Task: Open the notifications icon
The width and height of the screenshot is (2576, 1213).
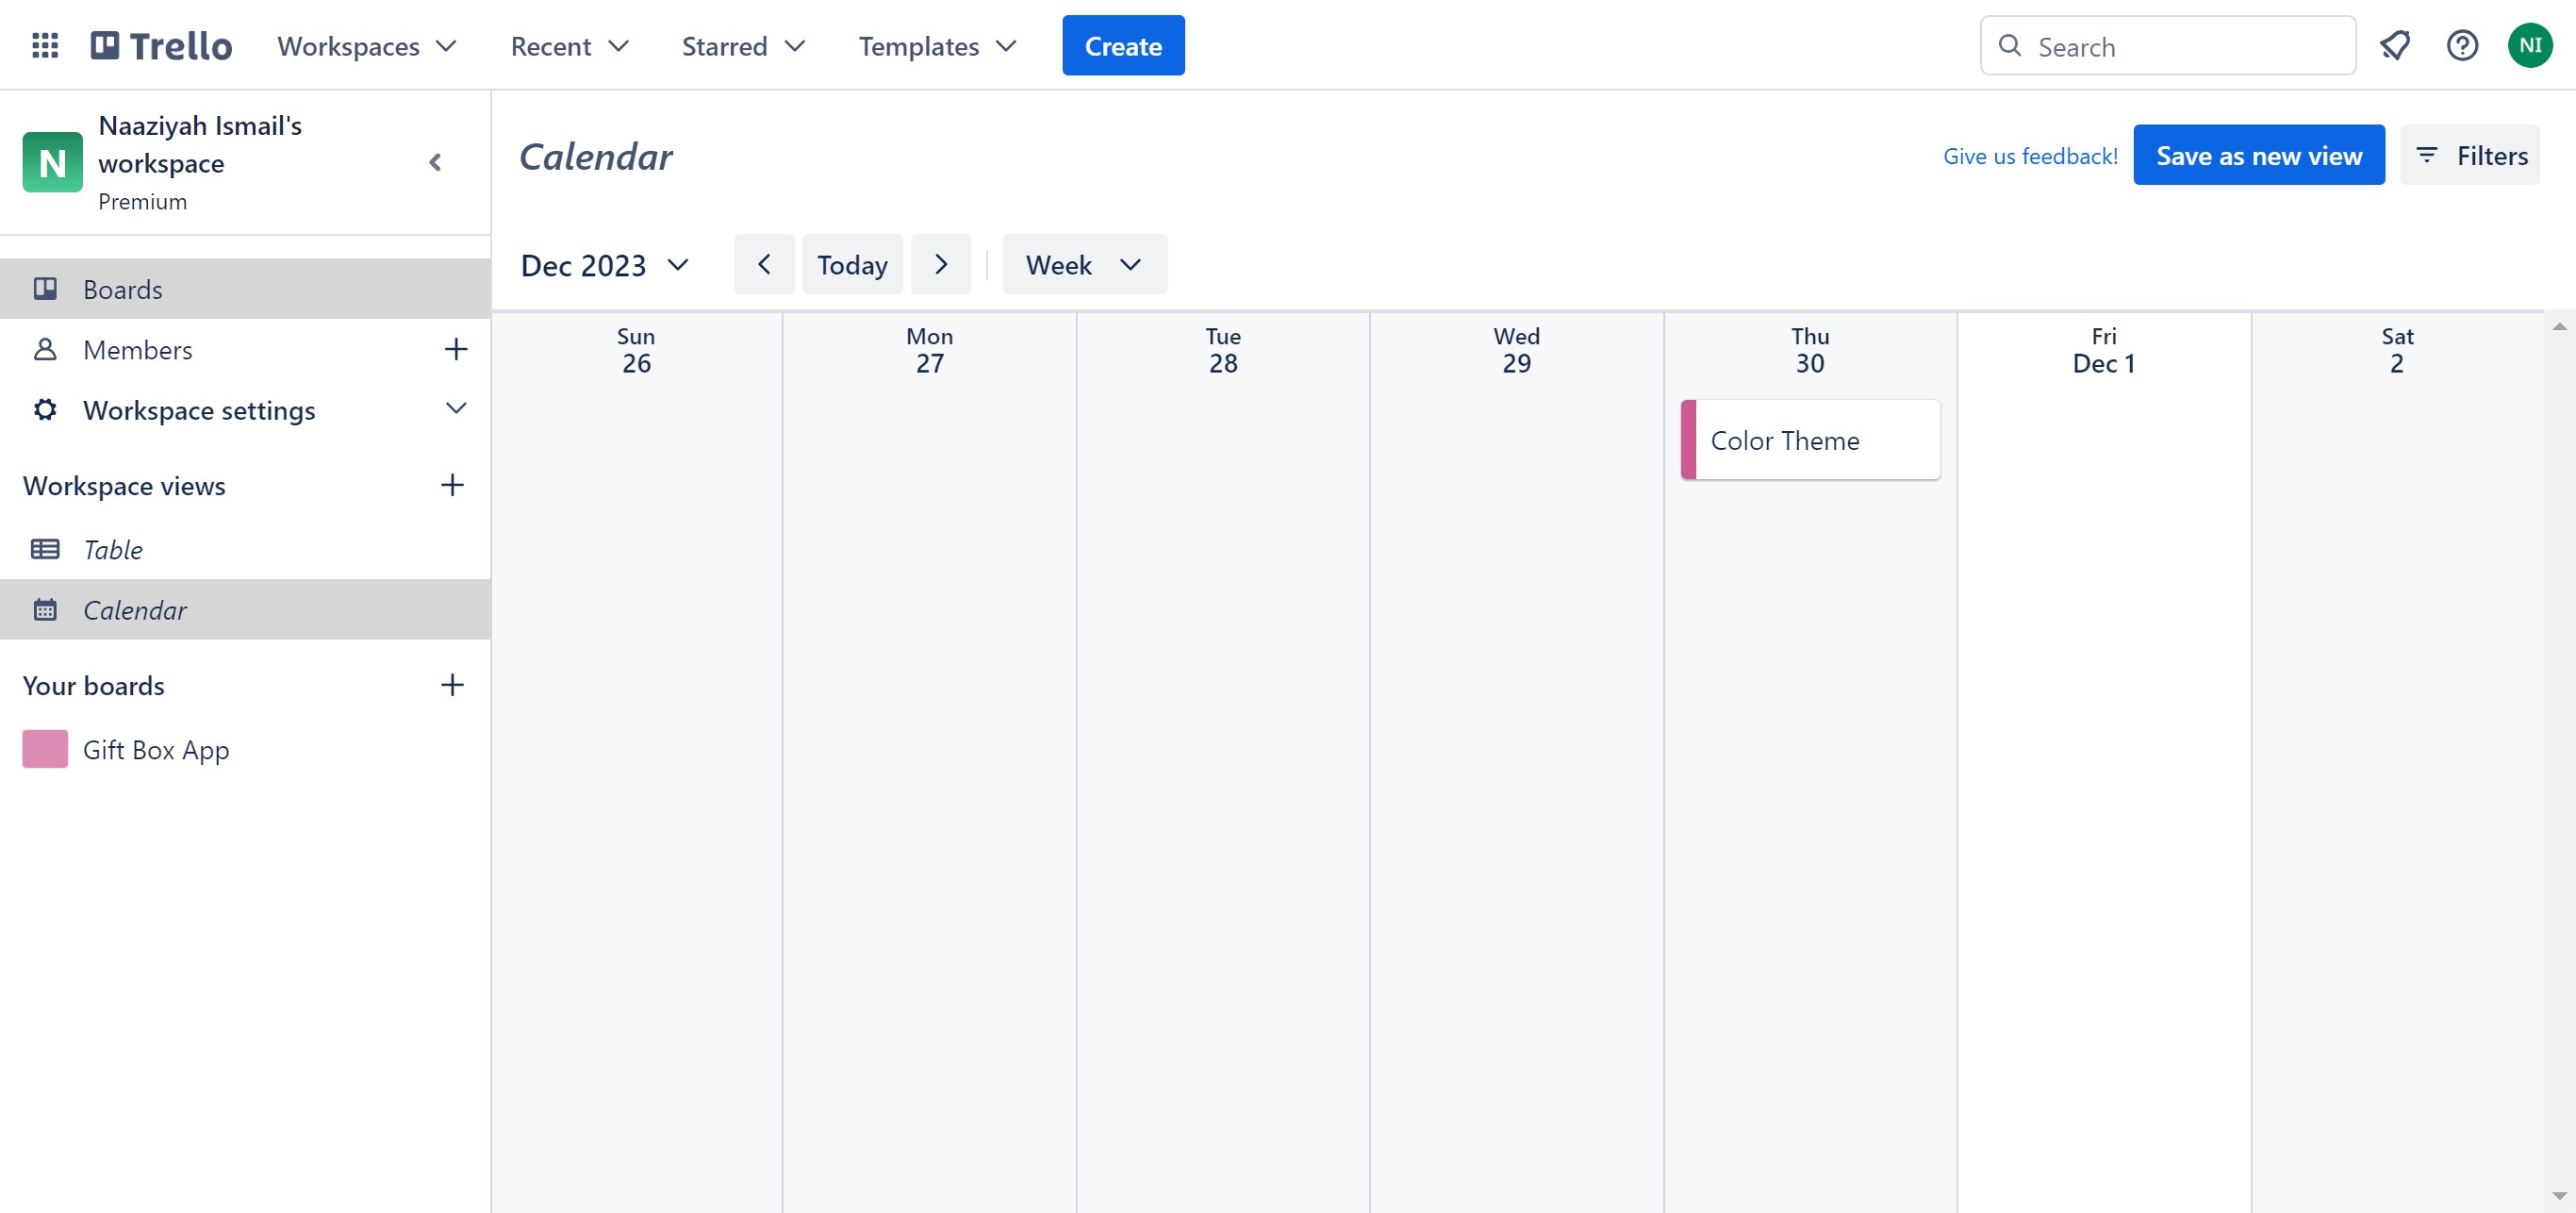Action: pyautogui.click(x=2394, y=46)
